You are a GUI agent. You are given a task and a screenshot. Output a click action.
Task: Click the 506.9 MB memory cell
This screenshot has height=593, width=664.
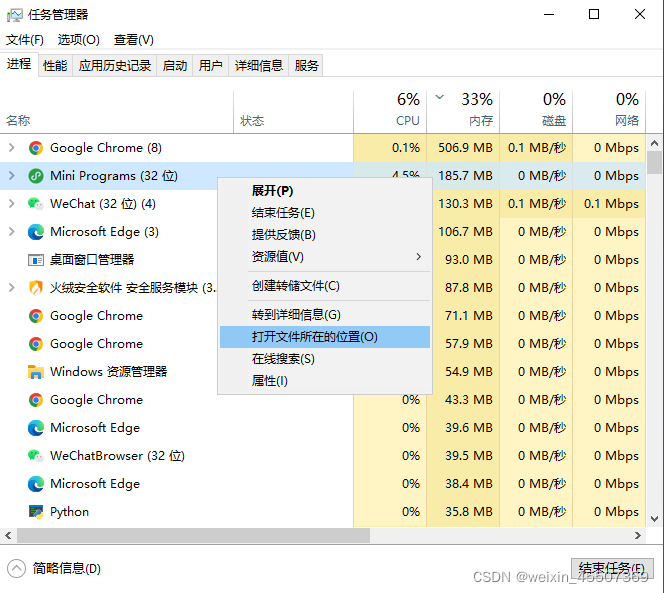(x=463, y=148)
